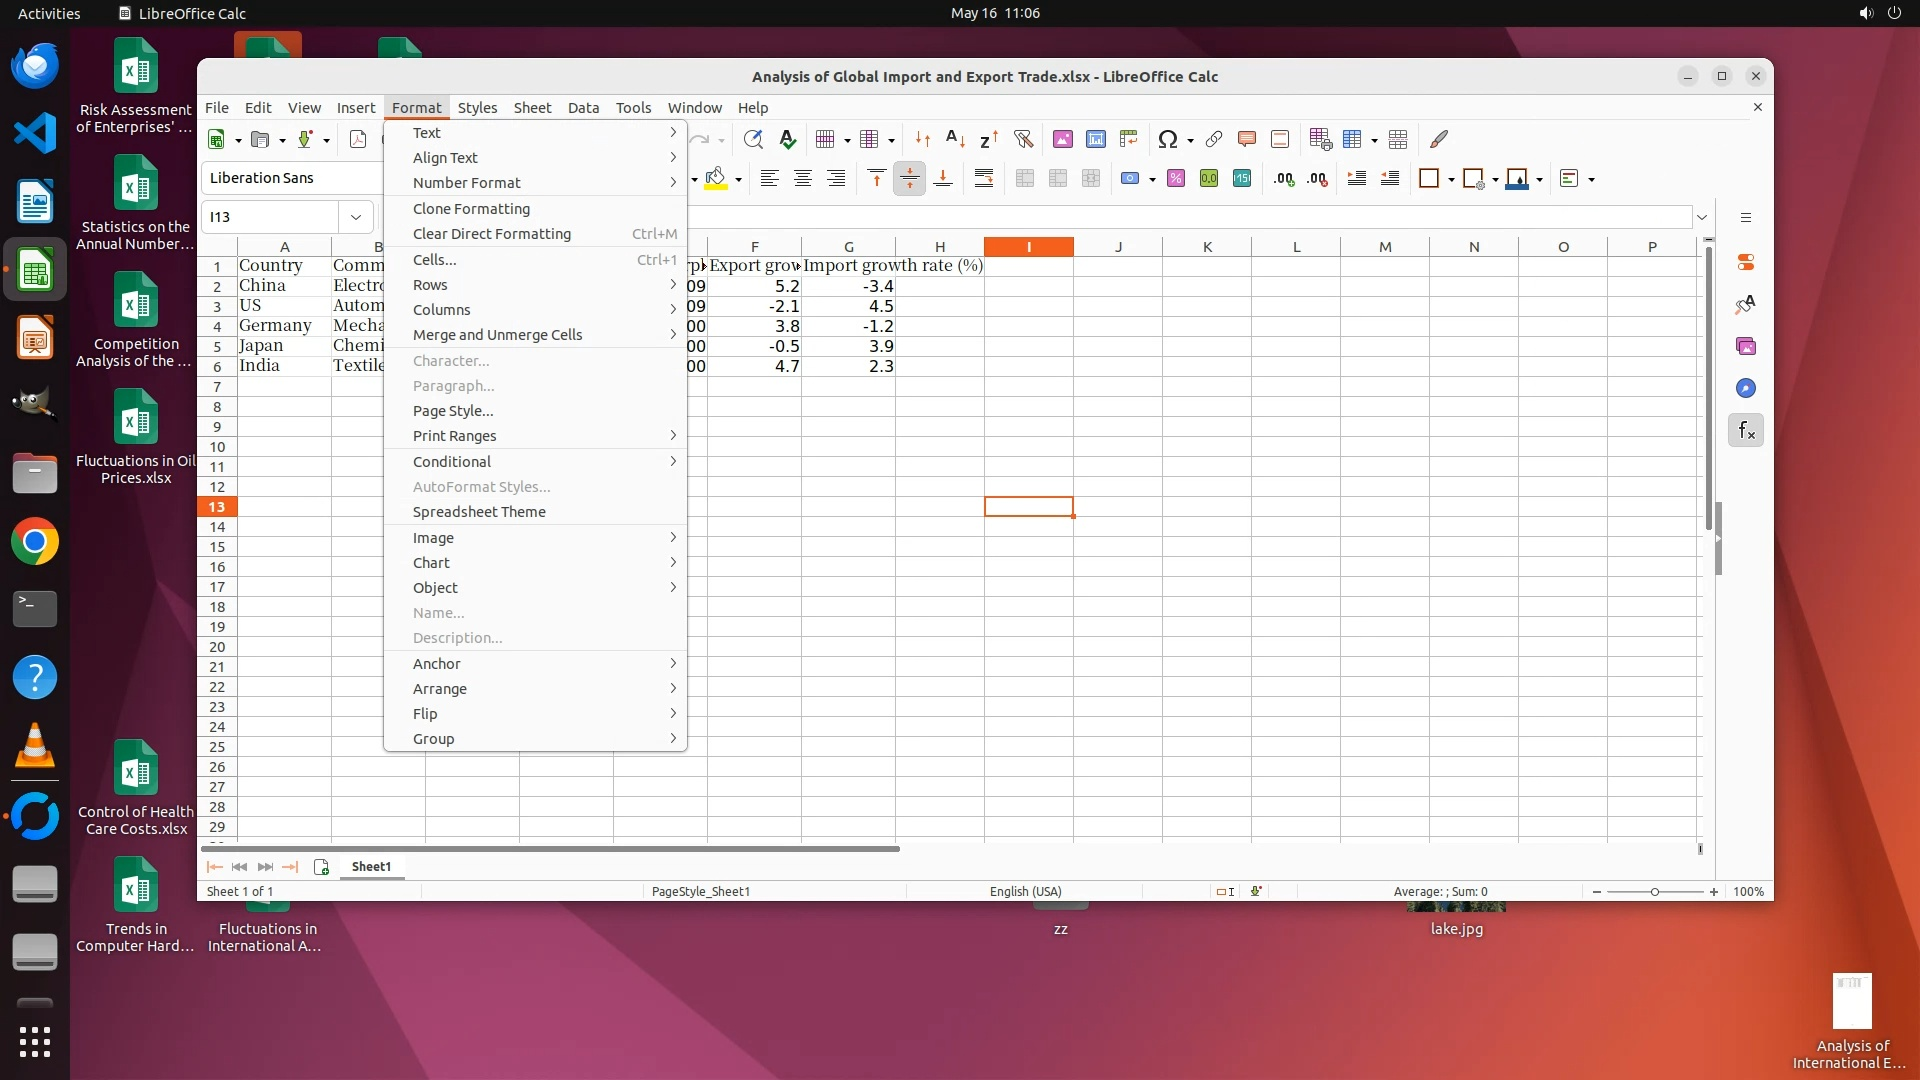1920x1080 pixels.
Task: Click the Spelling check icon
Action: click(787, 139)
